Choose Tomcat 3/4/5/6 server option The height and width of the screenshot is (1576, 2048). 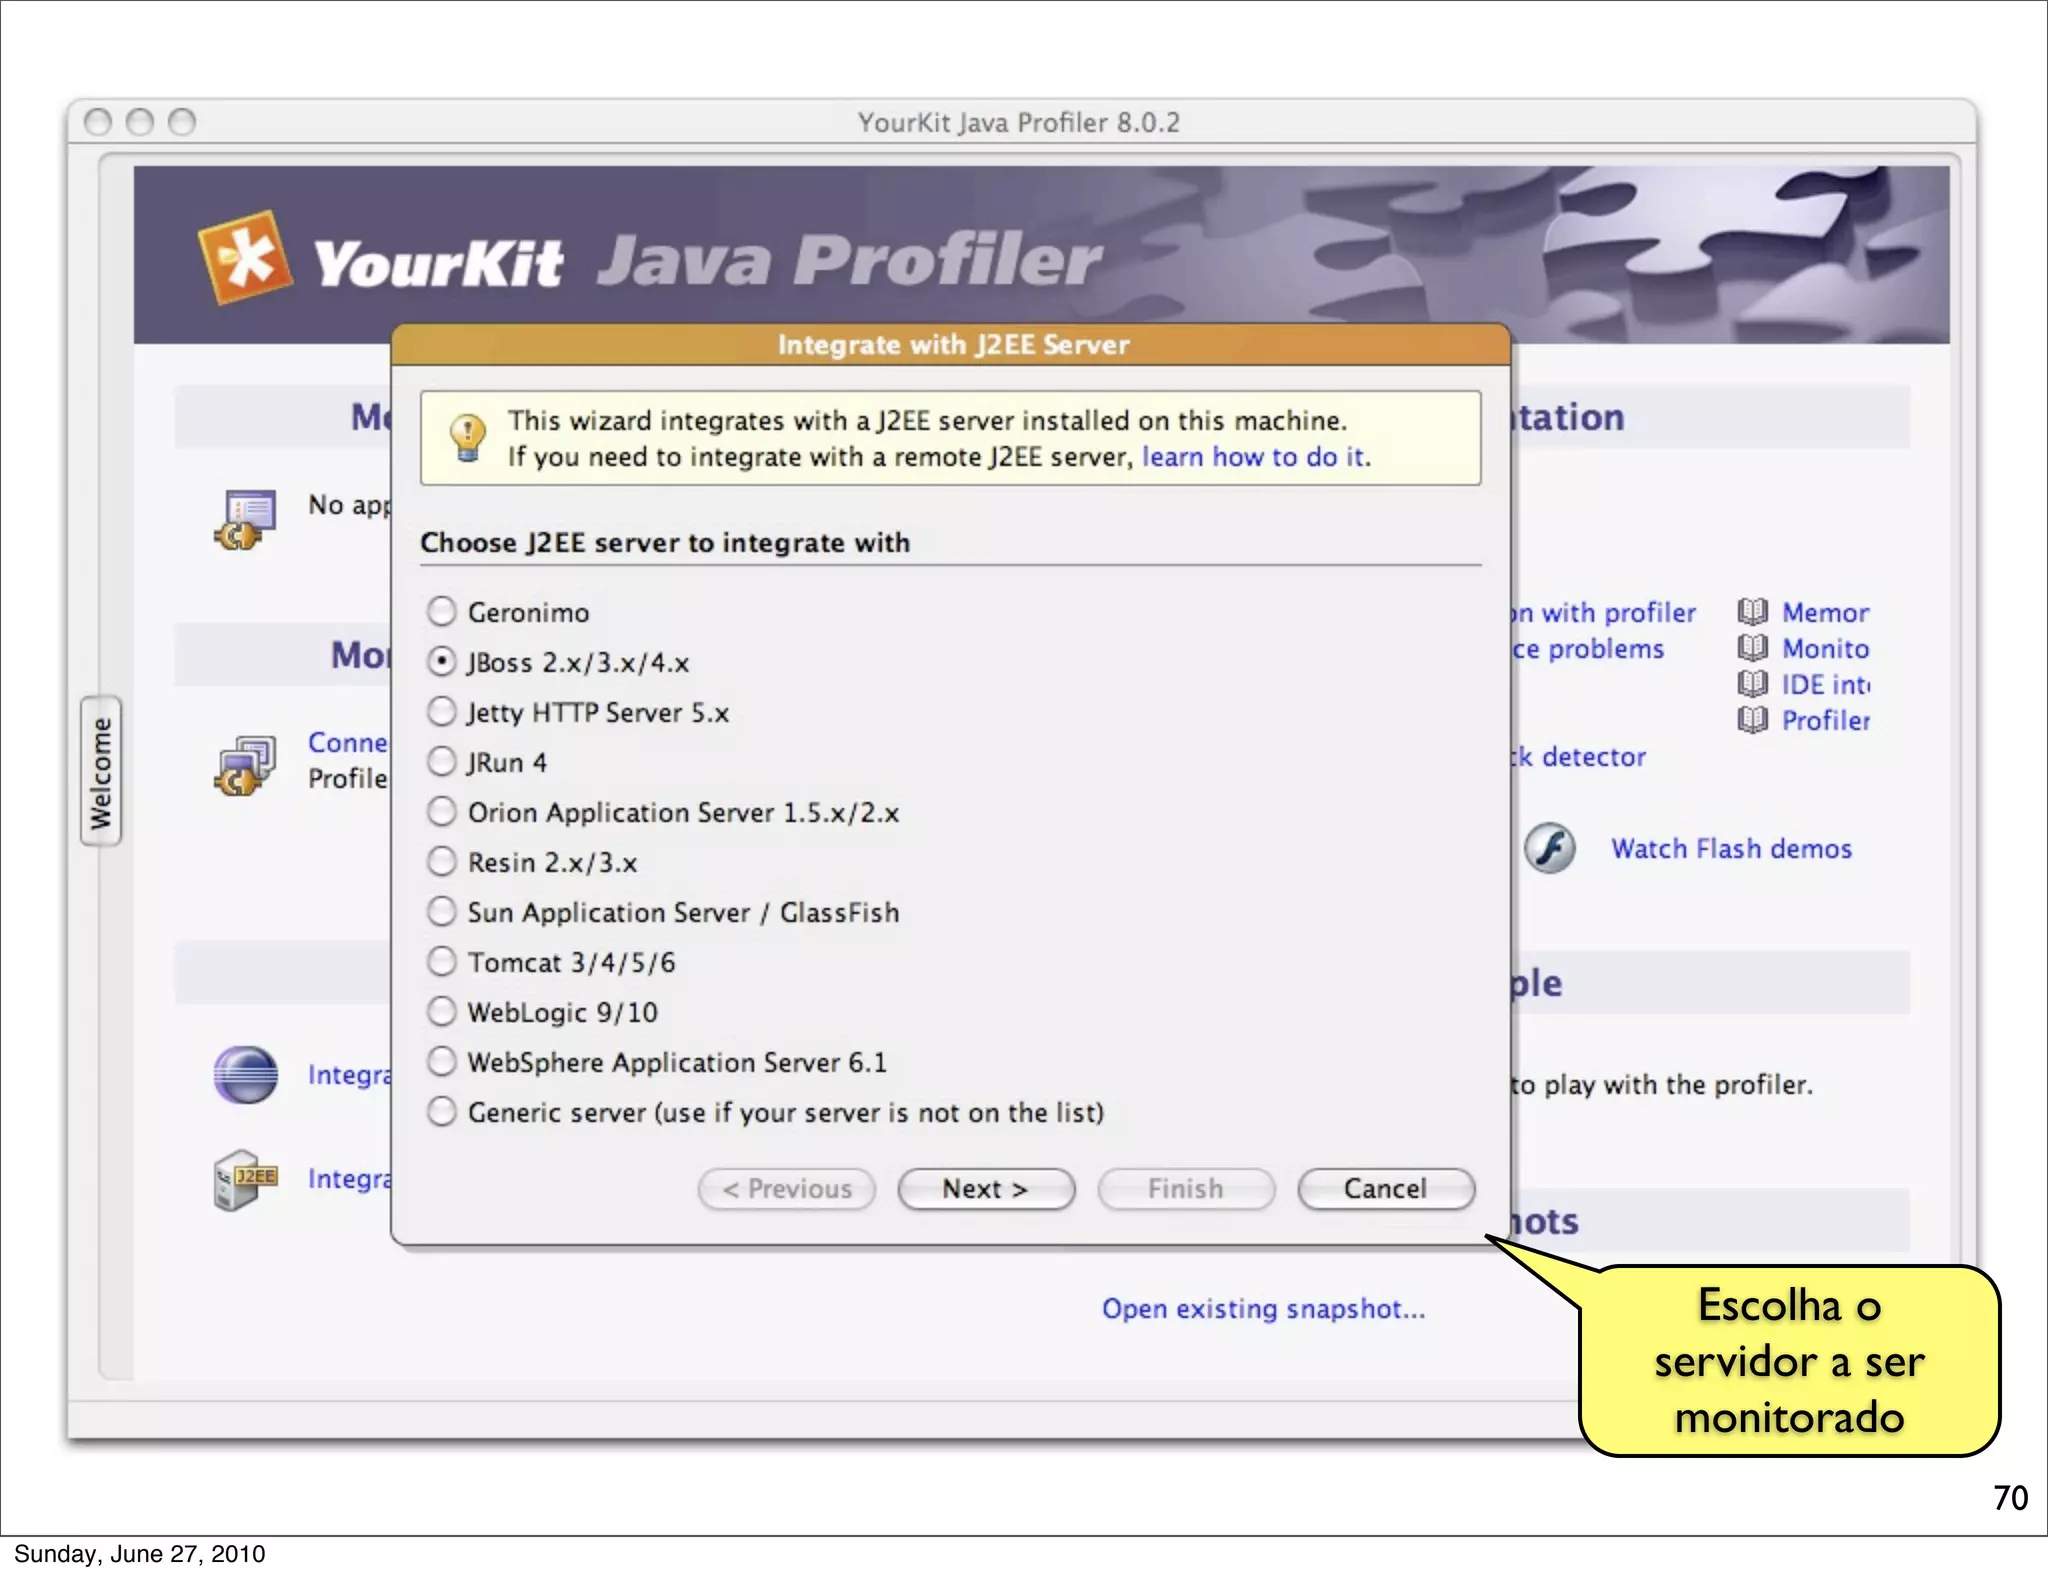point(442,961)
